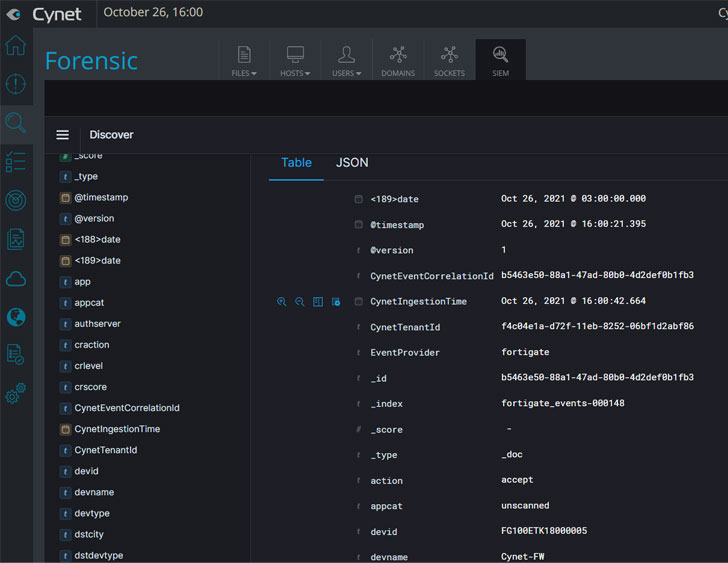728x563 pixels.
Task: Filter out CynetIngestionTime value (zoom-out icon)
Action: (x=299, y=302)
